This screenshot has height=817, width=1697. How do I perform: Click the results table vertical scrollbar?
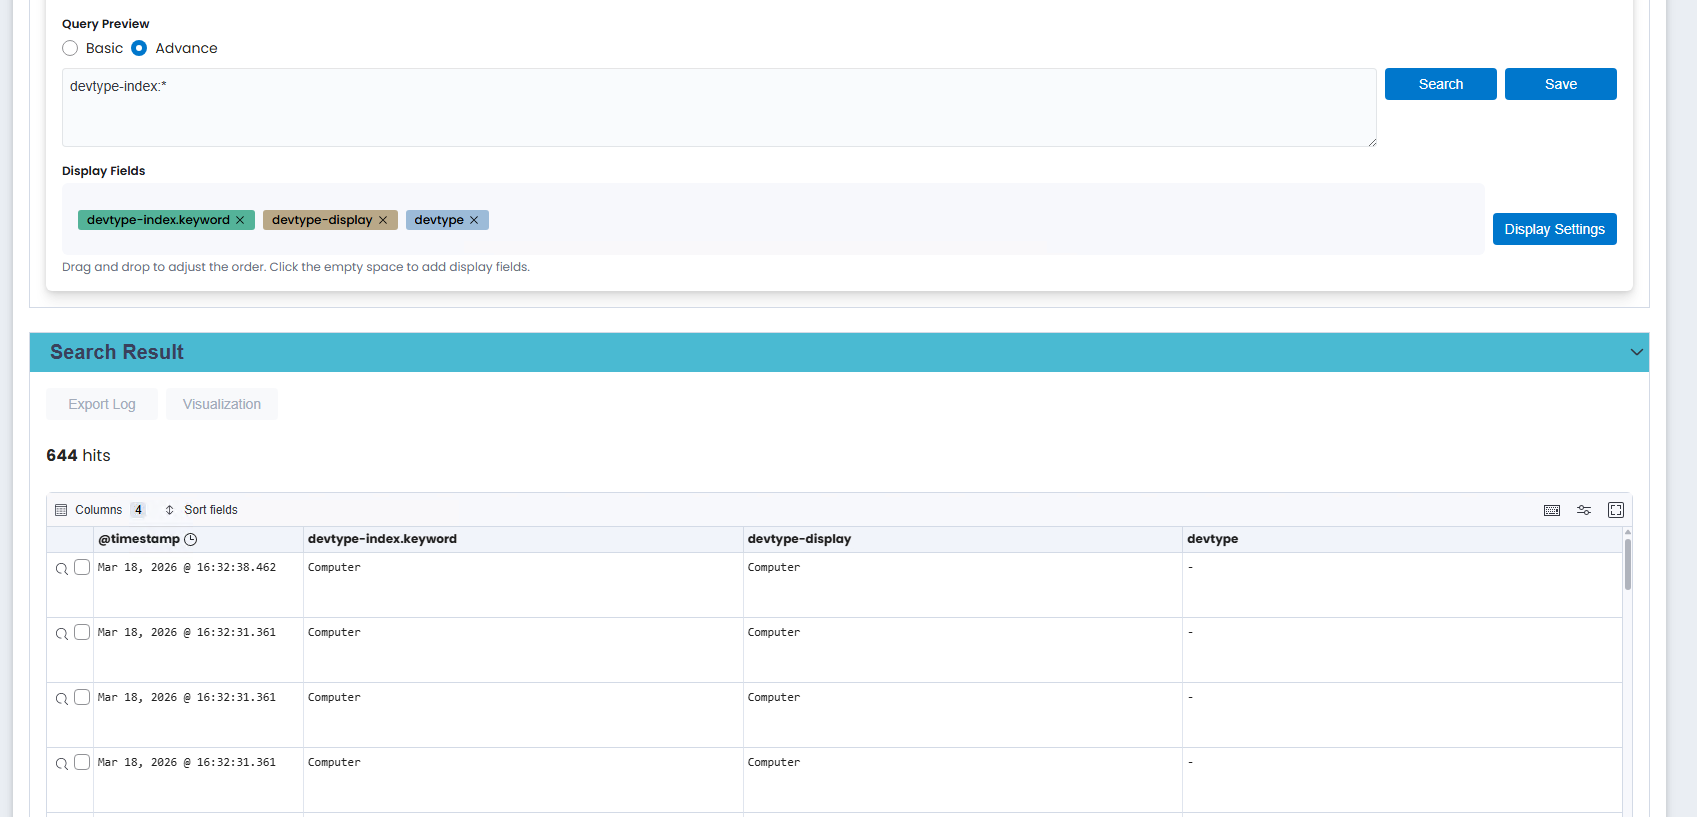[1628, 565]
